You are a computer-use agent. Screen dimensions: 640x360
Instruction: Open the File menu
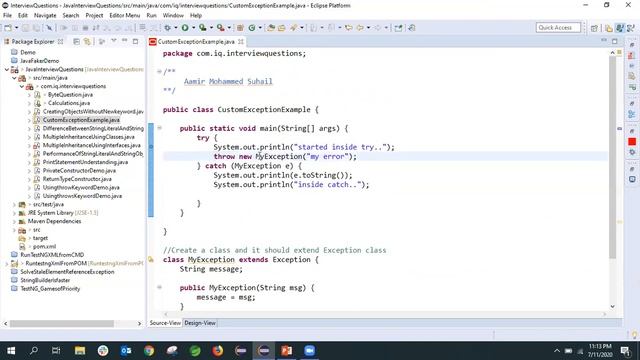(7, 16)
